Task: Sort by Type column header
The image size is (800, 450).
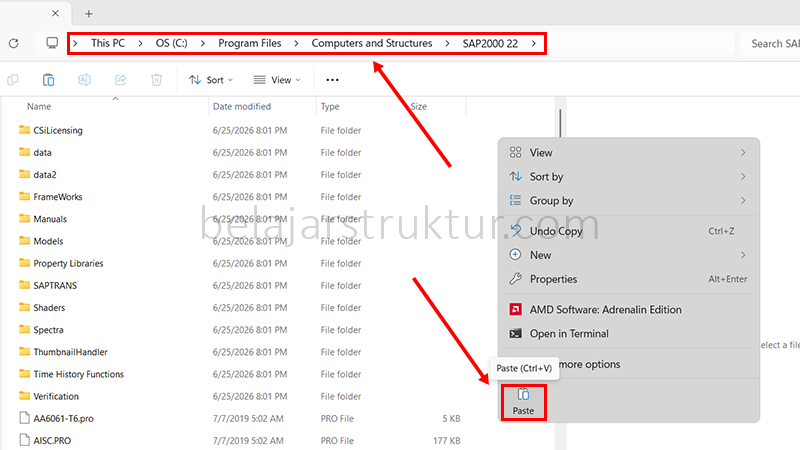Action: tap(330, 106)
